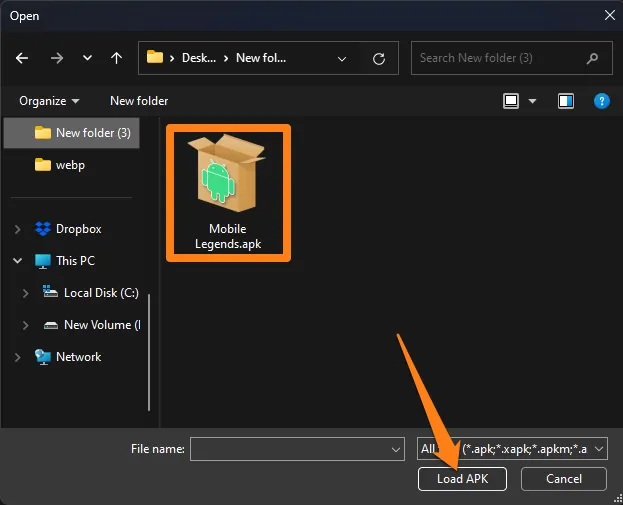Image resolution: width=623 pixels, height=505 pixels.
Task: Select the Desk... breadcrumb segment
Action: click(x=199, y=58)
